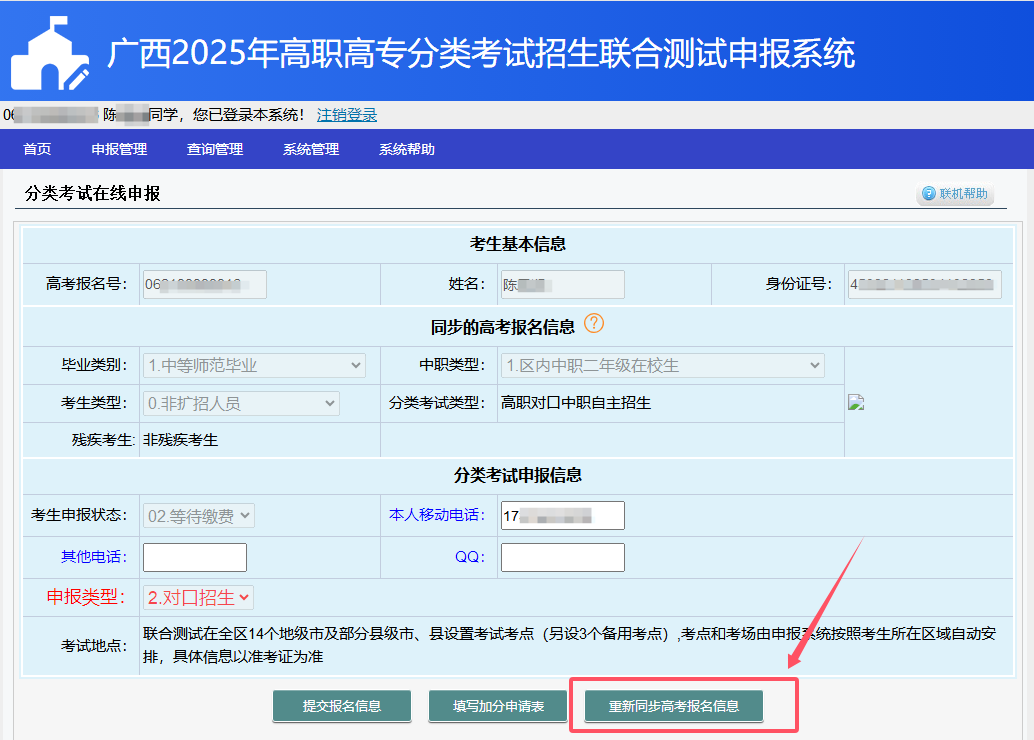Focus the QQ number input field
Image resolution: width=1034 pixels, height=740 pixels.
click(562, 557)
